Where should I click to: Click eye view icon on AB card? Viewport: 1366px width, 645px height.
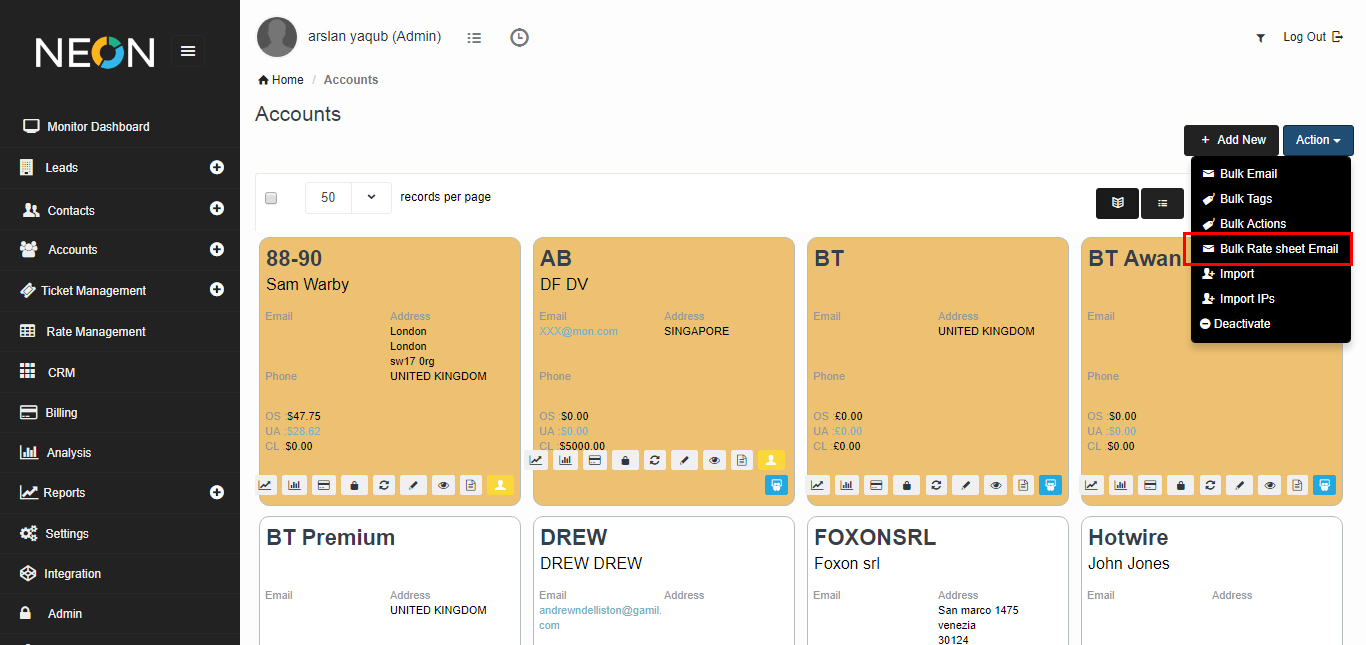tap(713, 460)
